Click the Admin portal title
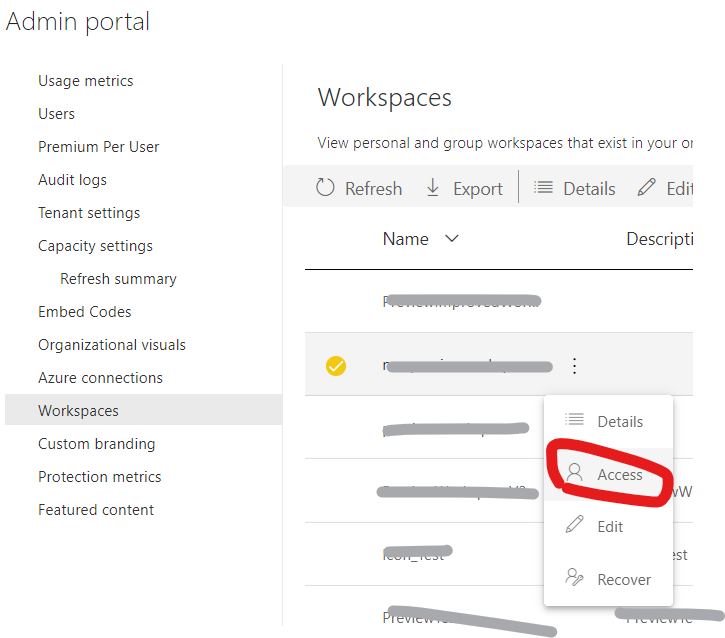 (x=78, y=22)
